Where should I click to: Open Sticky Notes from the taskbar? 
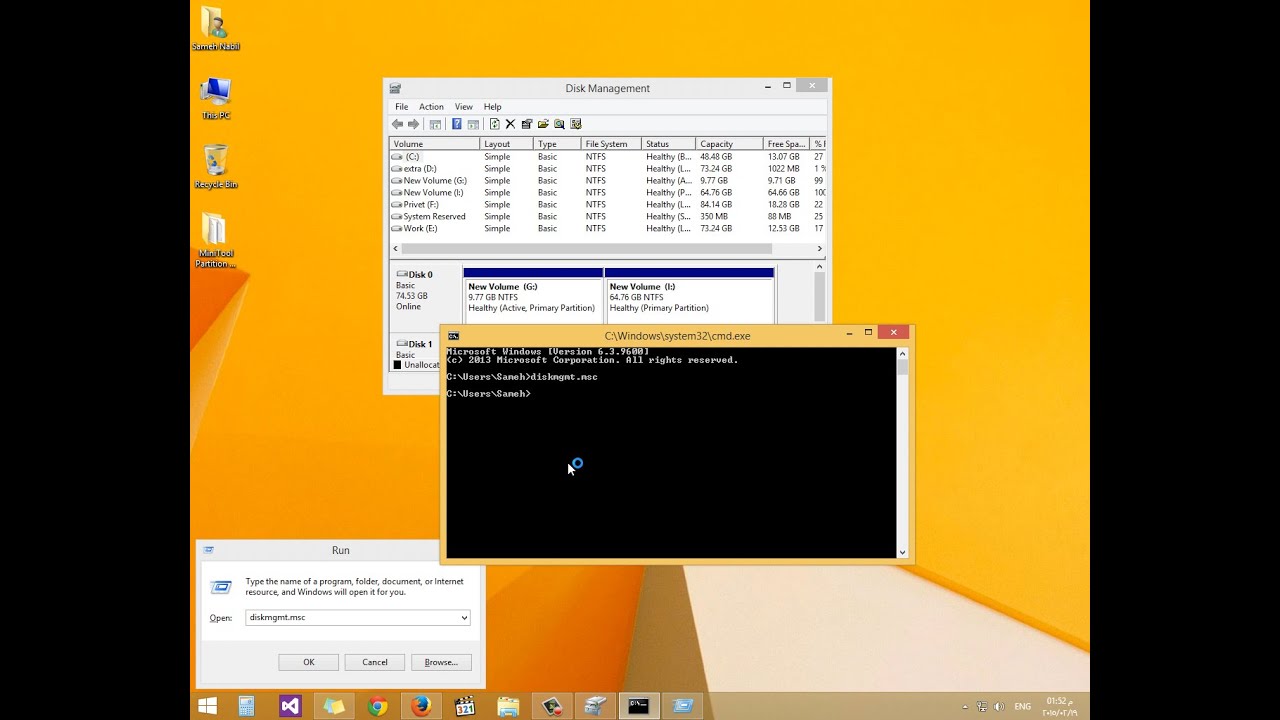click(334, 706)
